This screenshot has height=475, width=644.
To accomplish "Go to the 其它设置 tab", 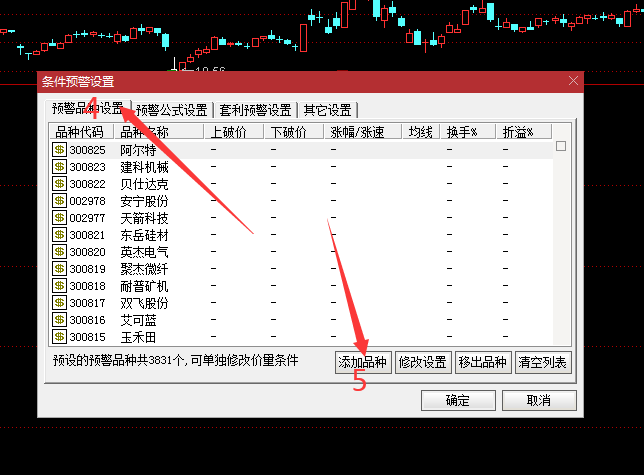I will [x=327, y=110].
